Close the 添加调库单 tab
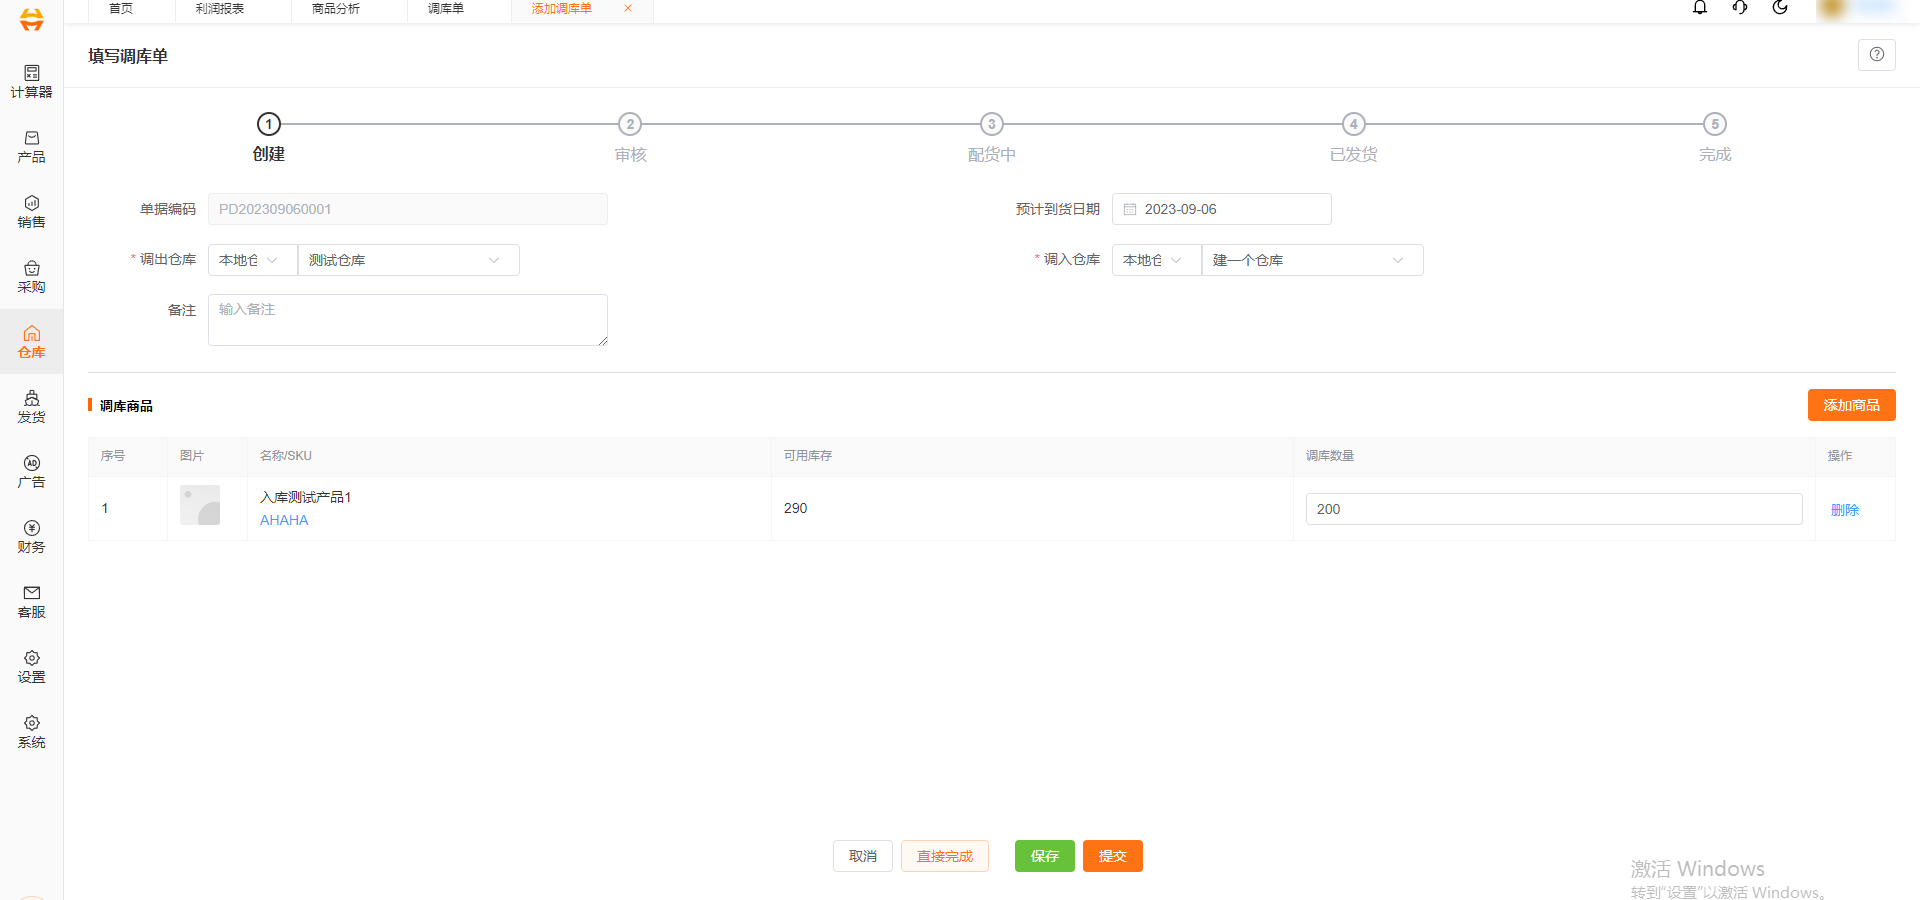 click(x=628, y=9)
